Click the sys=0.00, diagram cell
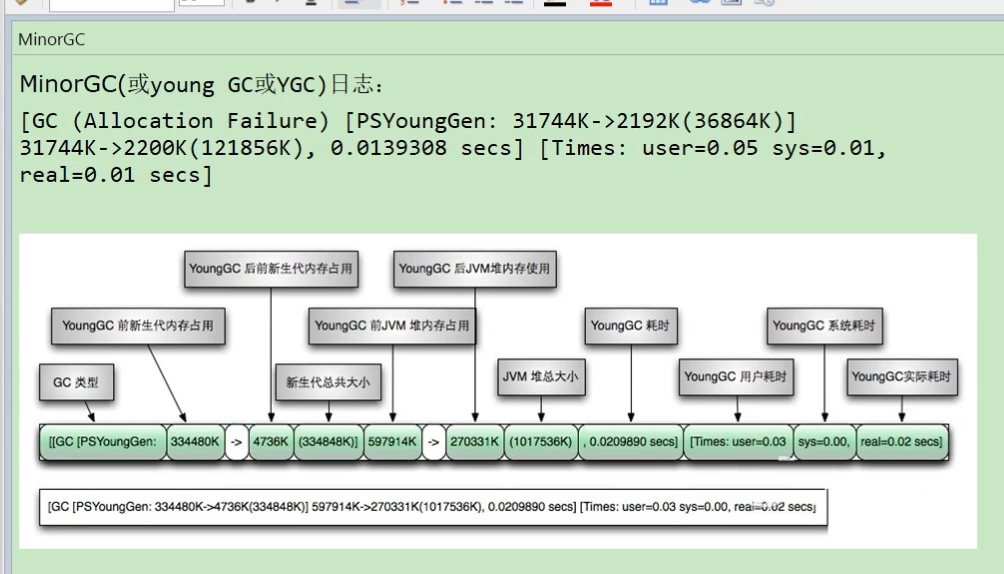This screenshot has width=1004, height=574. (x=824, y=442)
